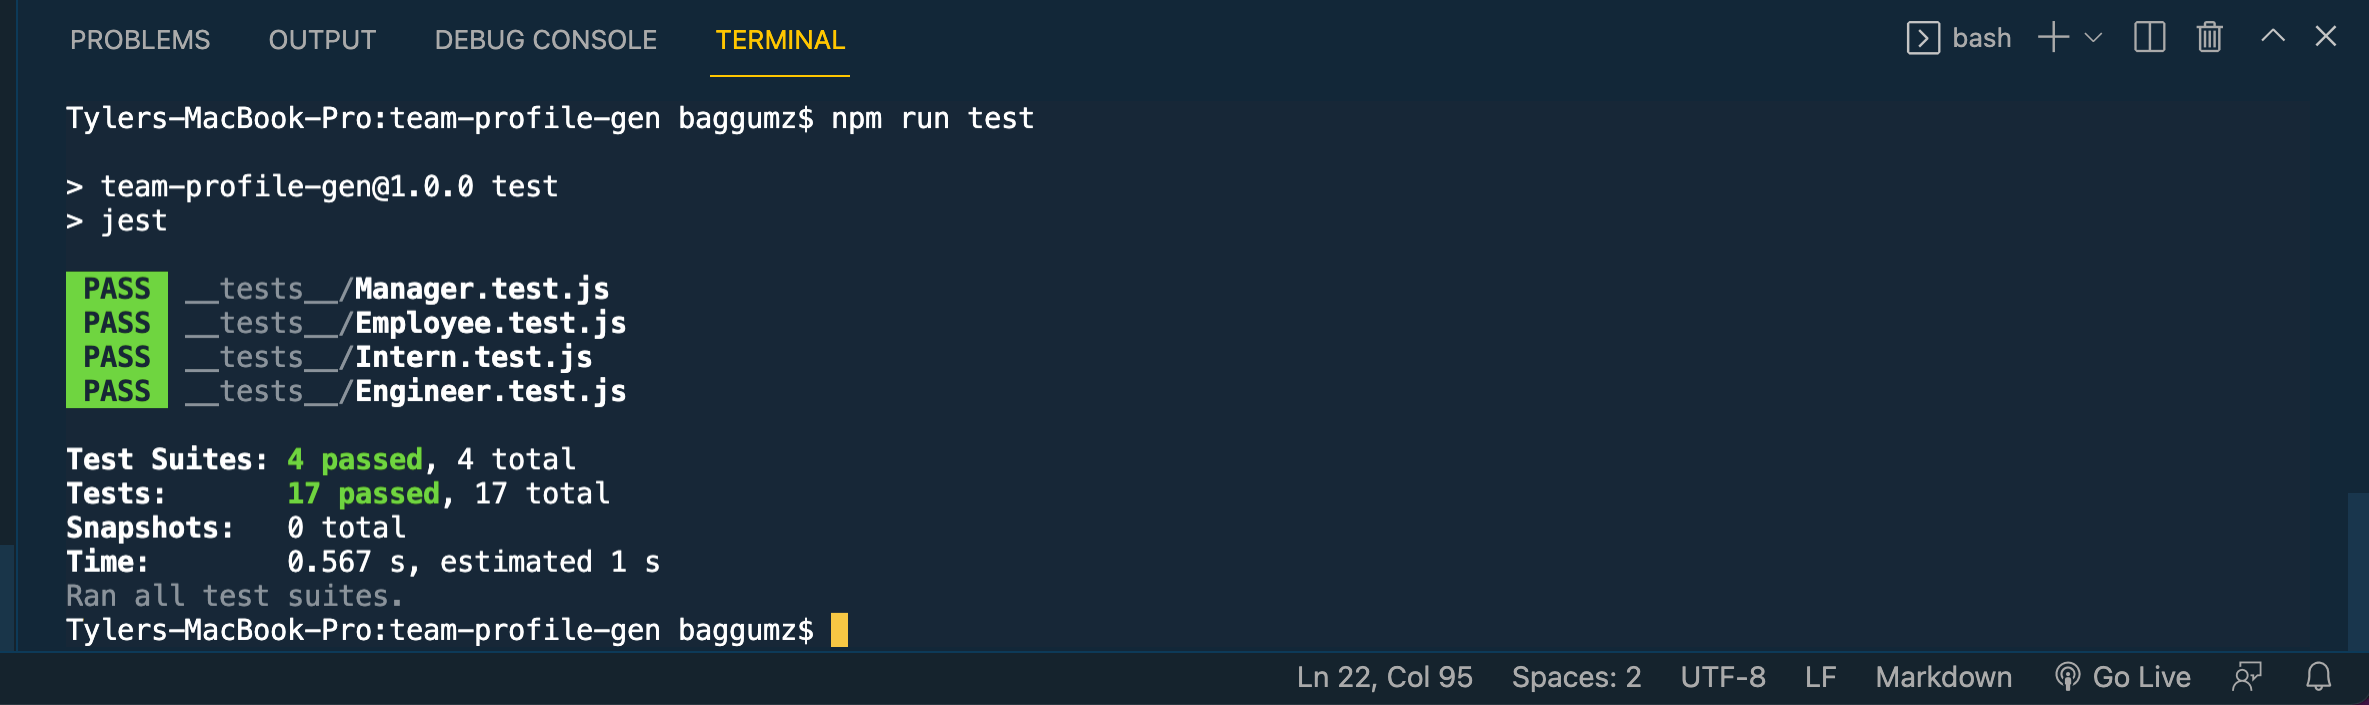
Task: Click the Go Live broadcast icon
Action: (x=2066, y=677)
